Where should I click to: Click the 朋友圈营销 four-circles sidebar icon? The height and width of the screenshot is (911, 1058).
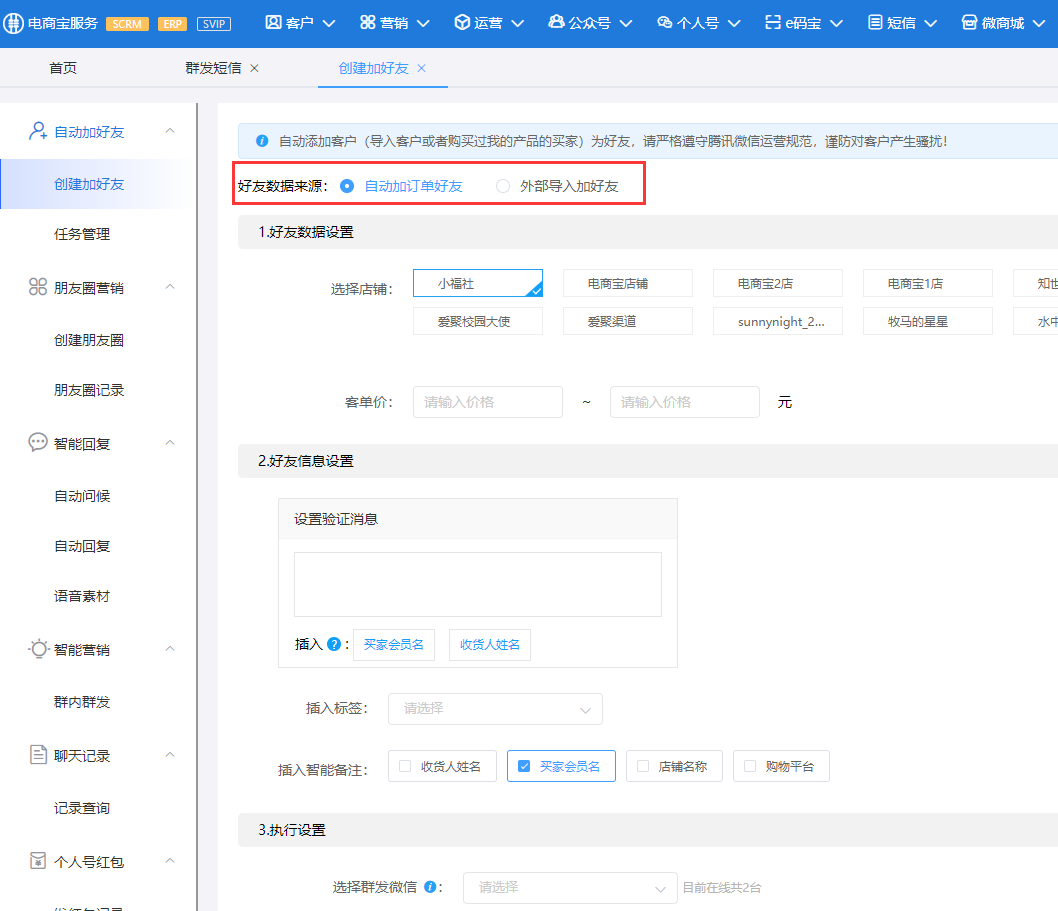tap(38, 287)
